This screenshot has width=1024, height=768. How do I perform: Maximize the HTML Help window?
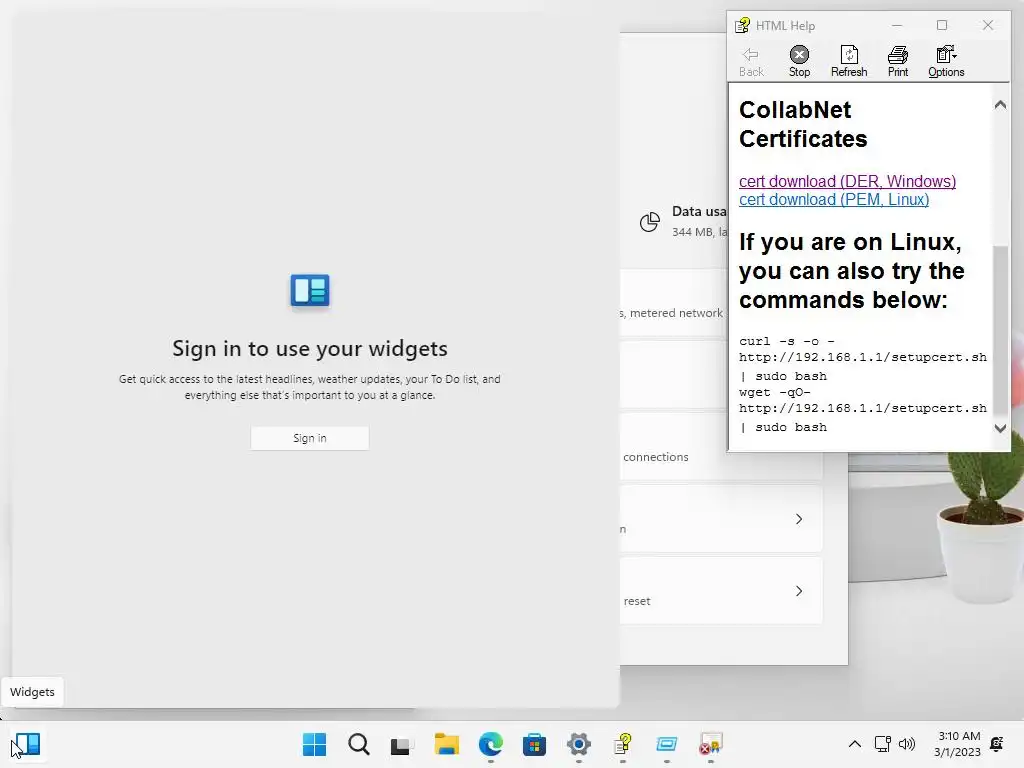[x=942, y=25]
